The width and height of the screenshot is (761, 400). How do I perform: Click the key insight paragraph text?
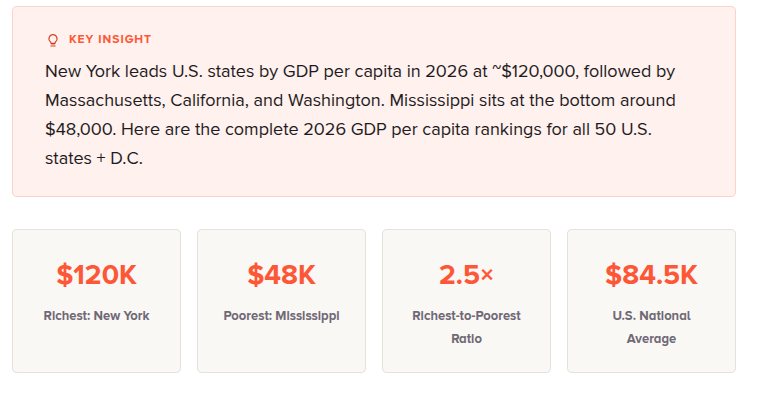click(x=360, y=115)
